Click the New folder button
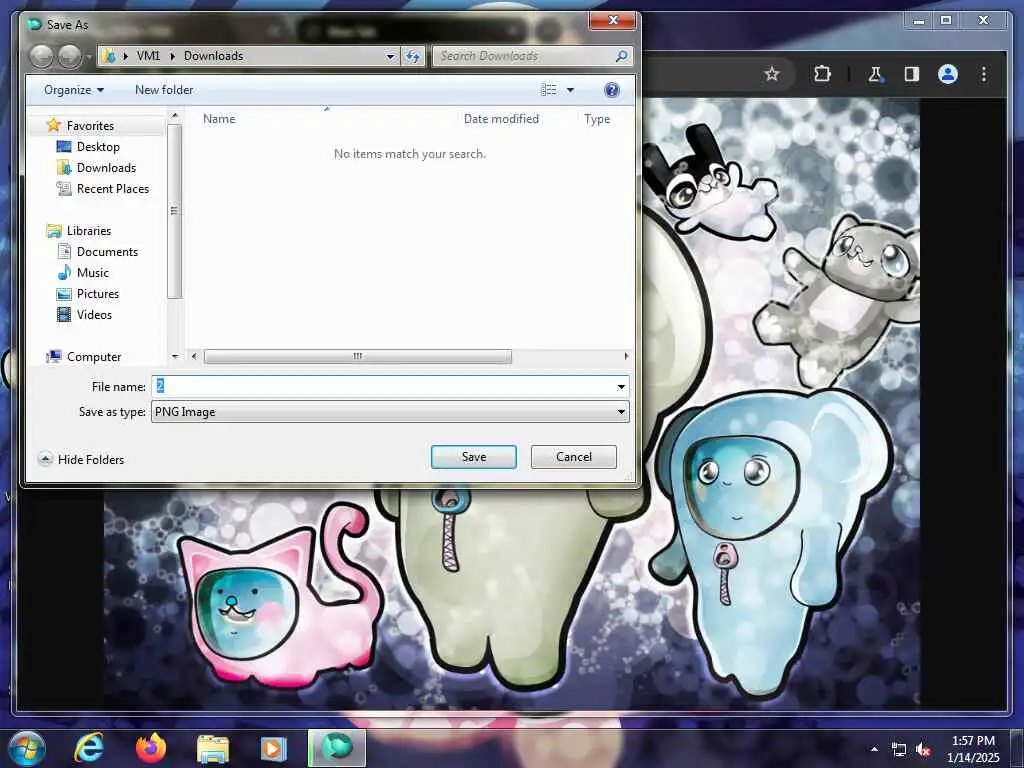Screen dimensions: 1024x768 [164, 90]
